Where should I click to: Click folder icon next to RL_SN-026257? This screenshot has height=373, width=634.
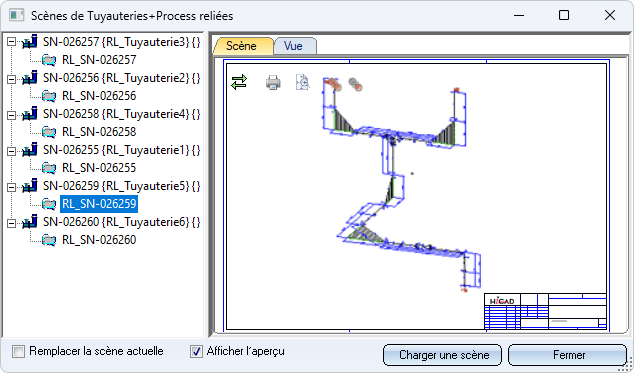(x=49, y=60)
